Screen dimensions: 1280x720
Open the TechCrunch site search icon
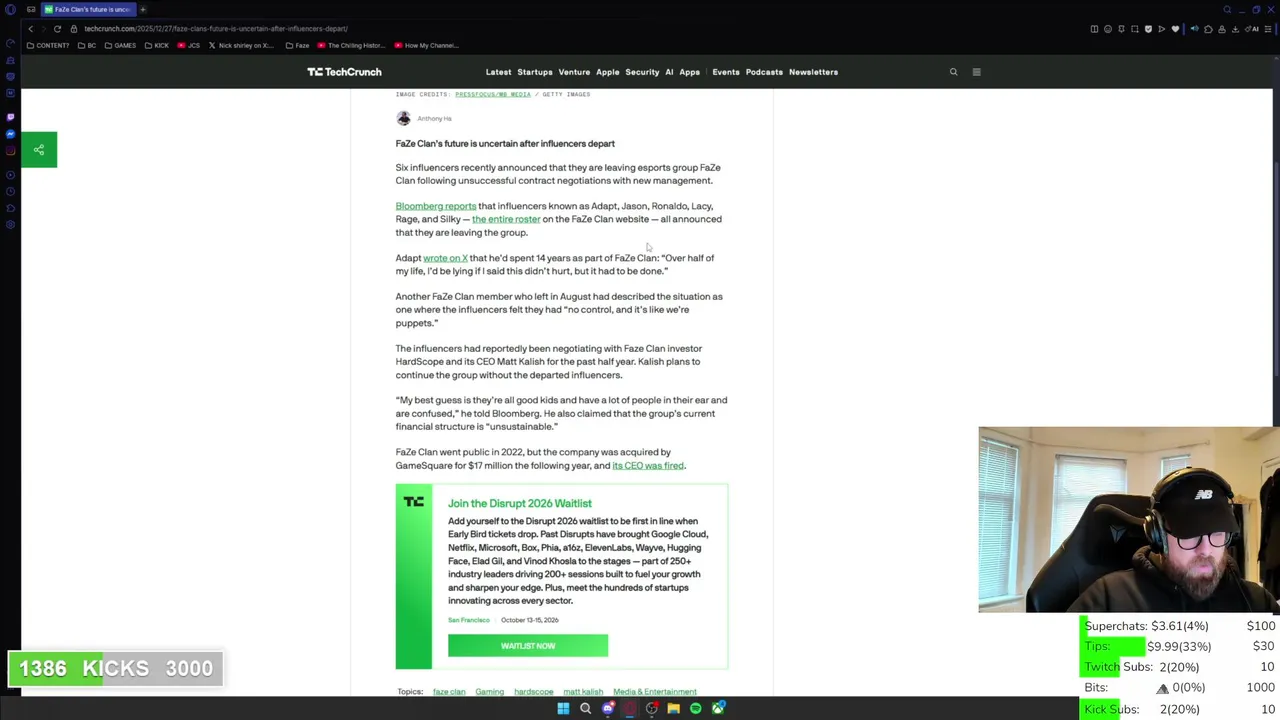click(953, 72)
